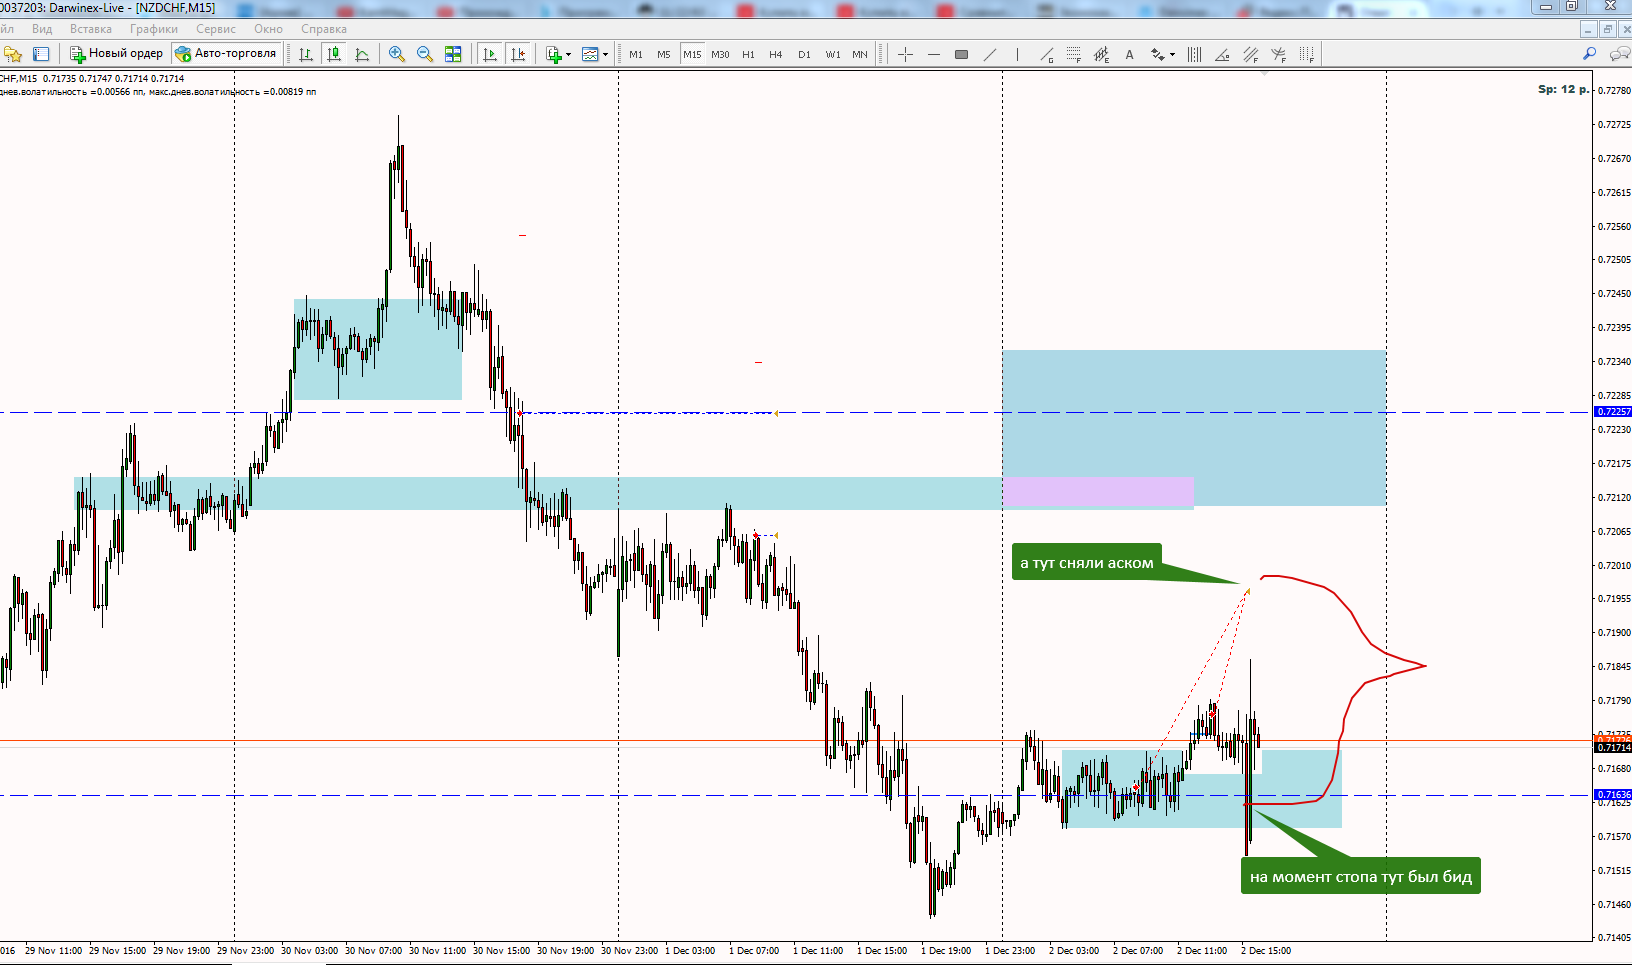The width and height of the screenshot is (1632, 965).
Task: Select the Fibonacci retracement tool
Action: point(1073,54)
